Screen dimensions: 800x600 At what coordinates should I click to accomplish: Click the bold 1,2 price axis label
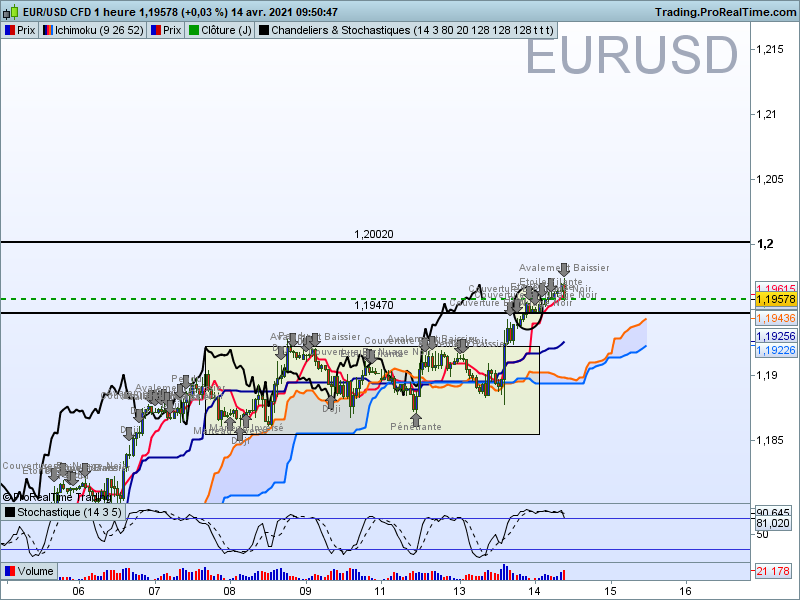(765, 244)
